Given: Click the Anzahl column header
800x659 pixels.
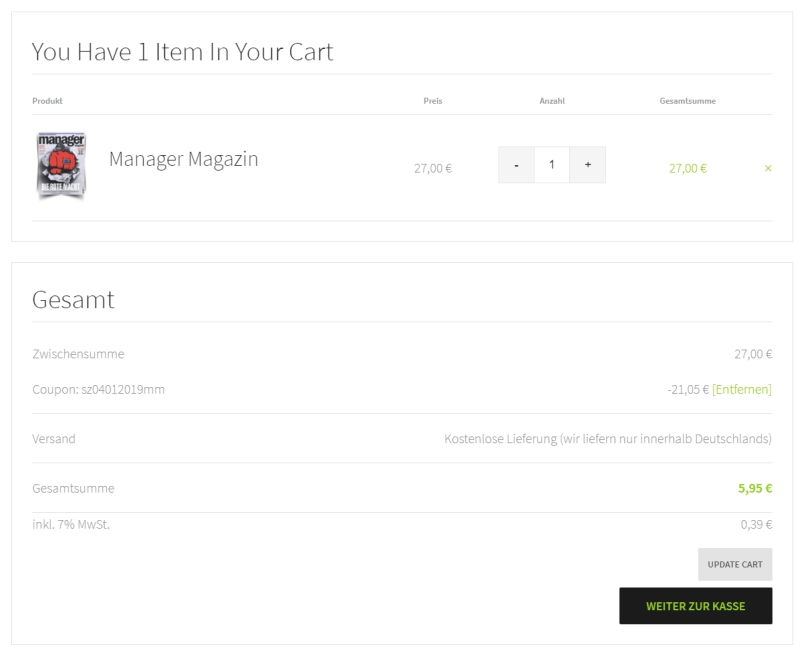Looking at the screenshot, I should pos(552,101).
